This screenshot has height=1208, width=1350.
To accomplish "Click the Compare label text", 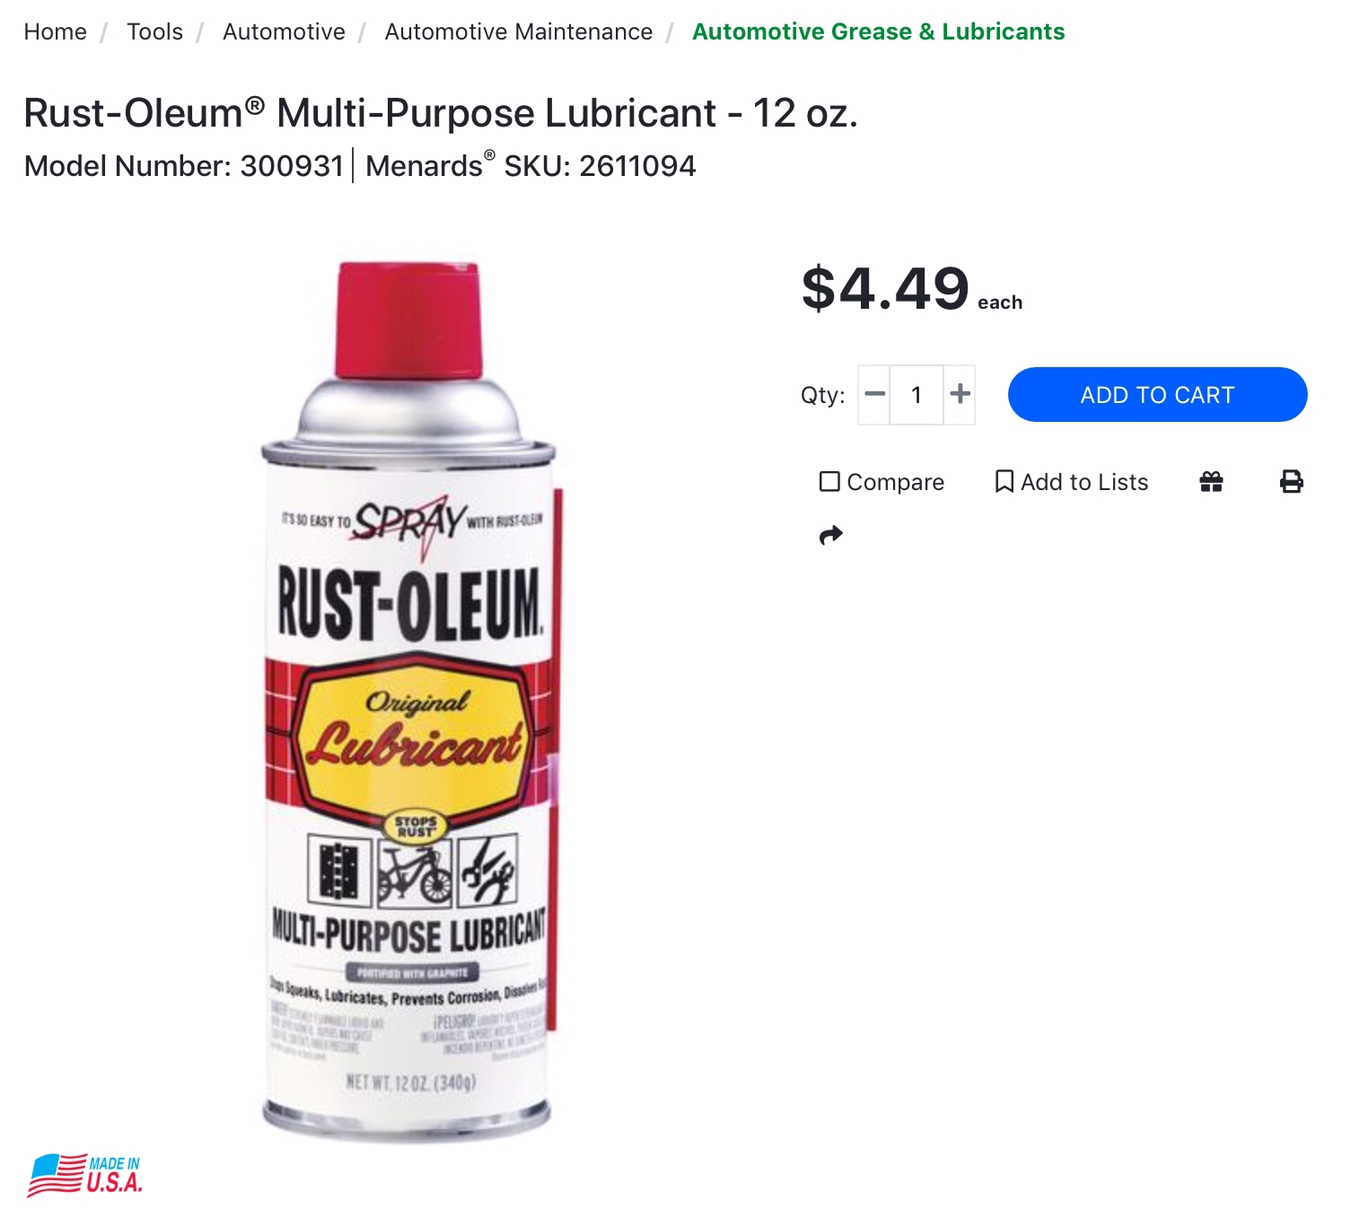I will click(895, 482).
